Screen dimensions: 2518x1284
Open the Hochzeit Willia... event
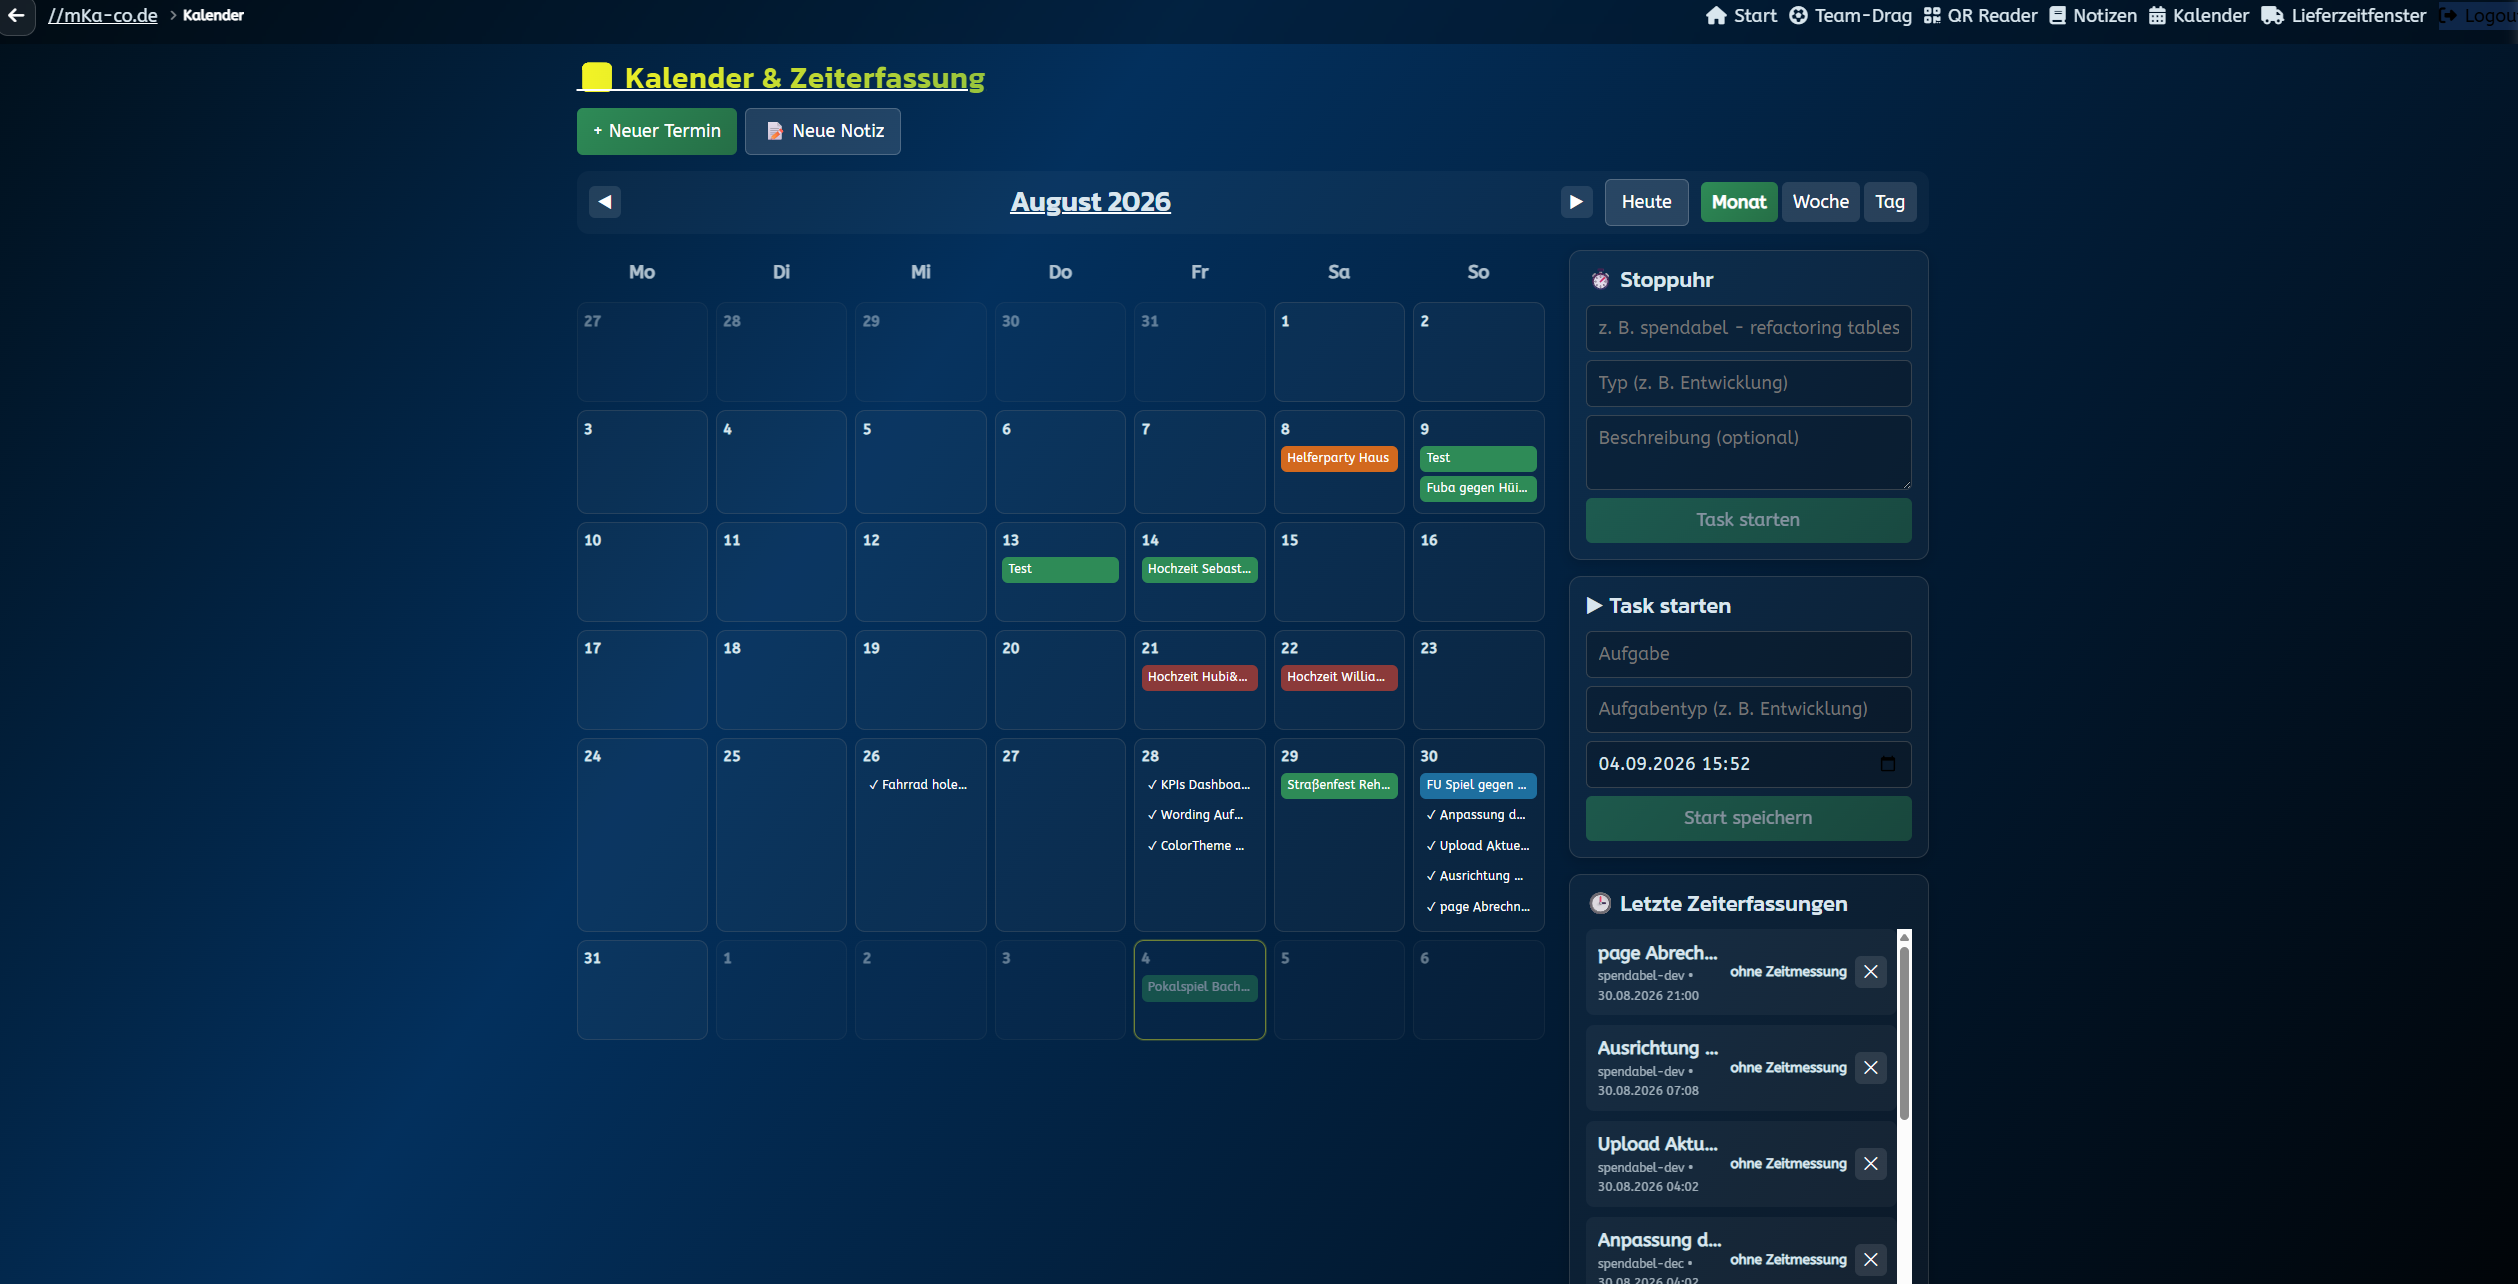click(1338, 677)
